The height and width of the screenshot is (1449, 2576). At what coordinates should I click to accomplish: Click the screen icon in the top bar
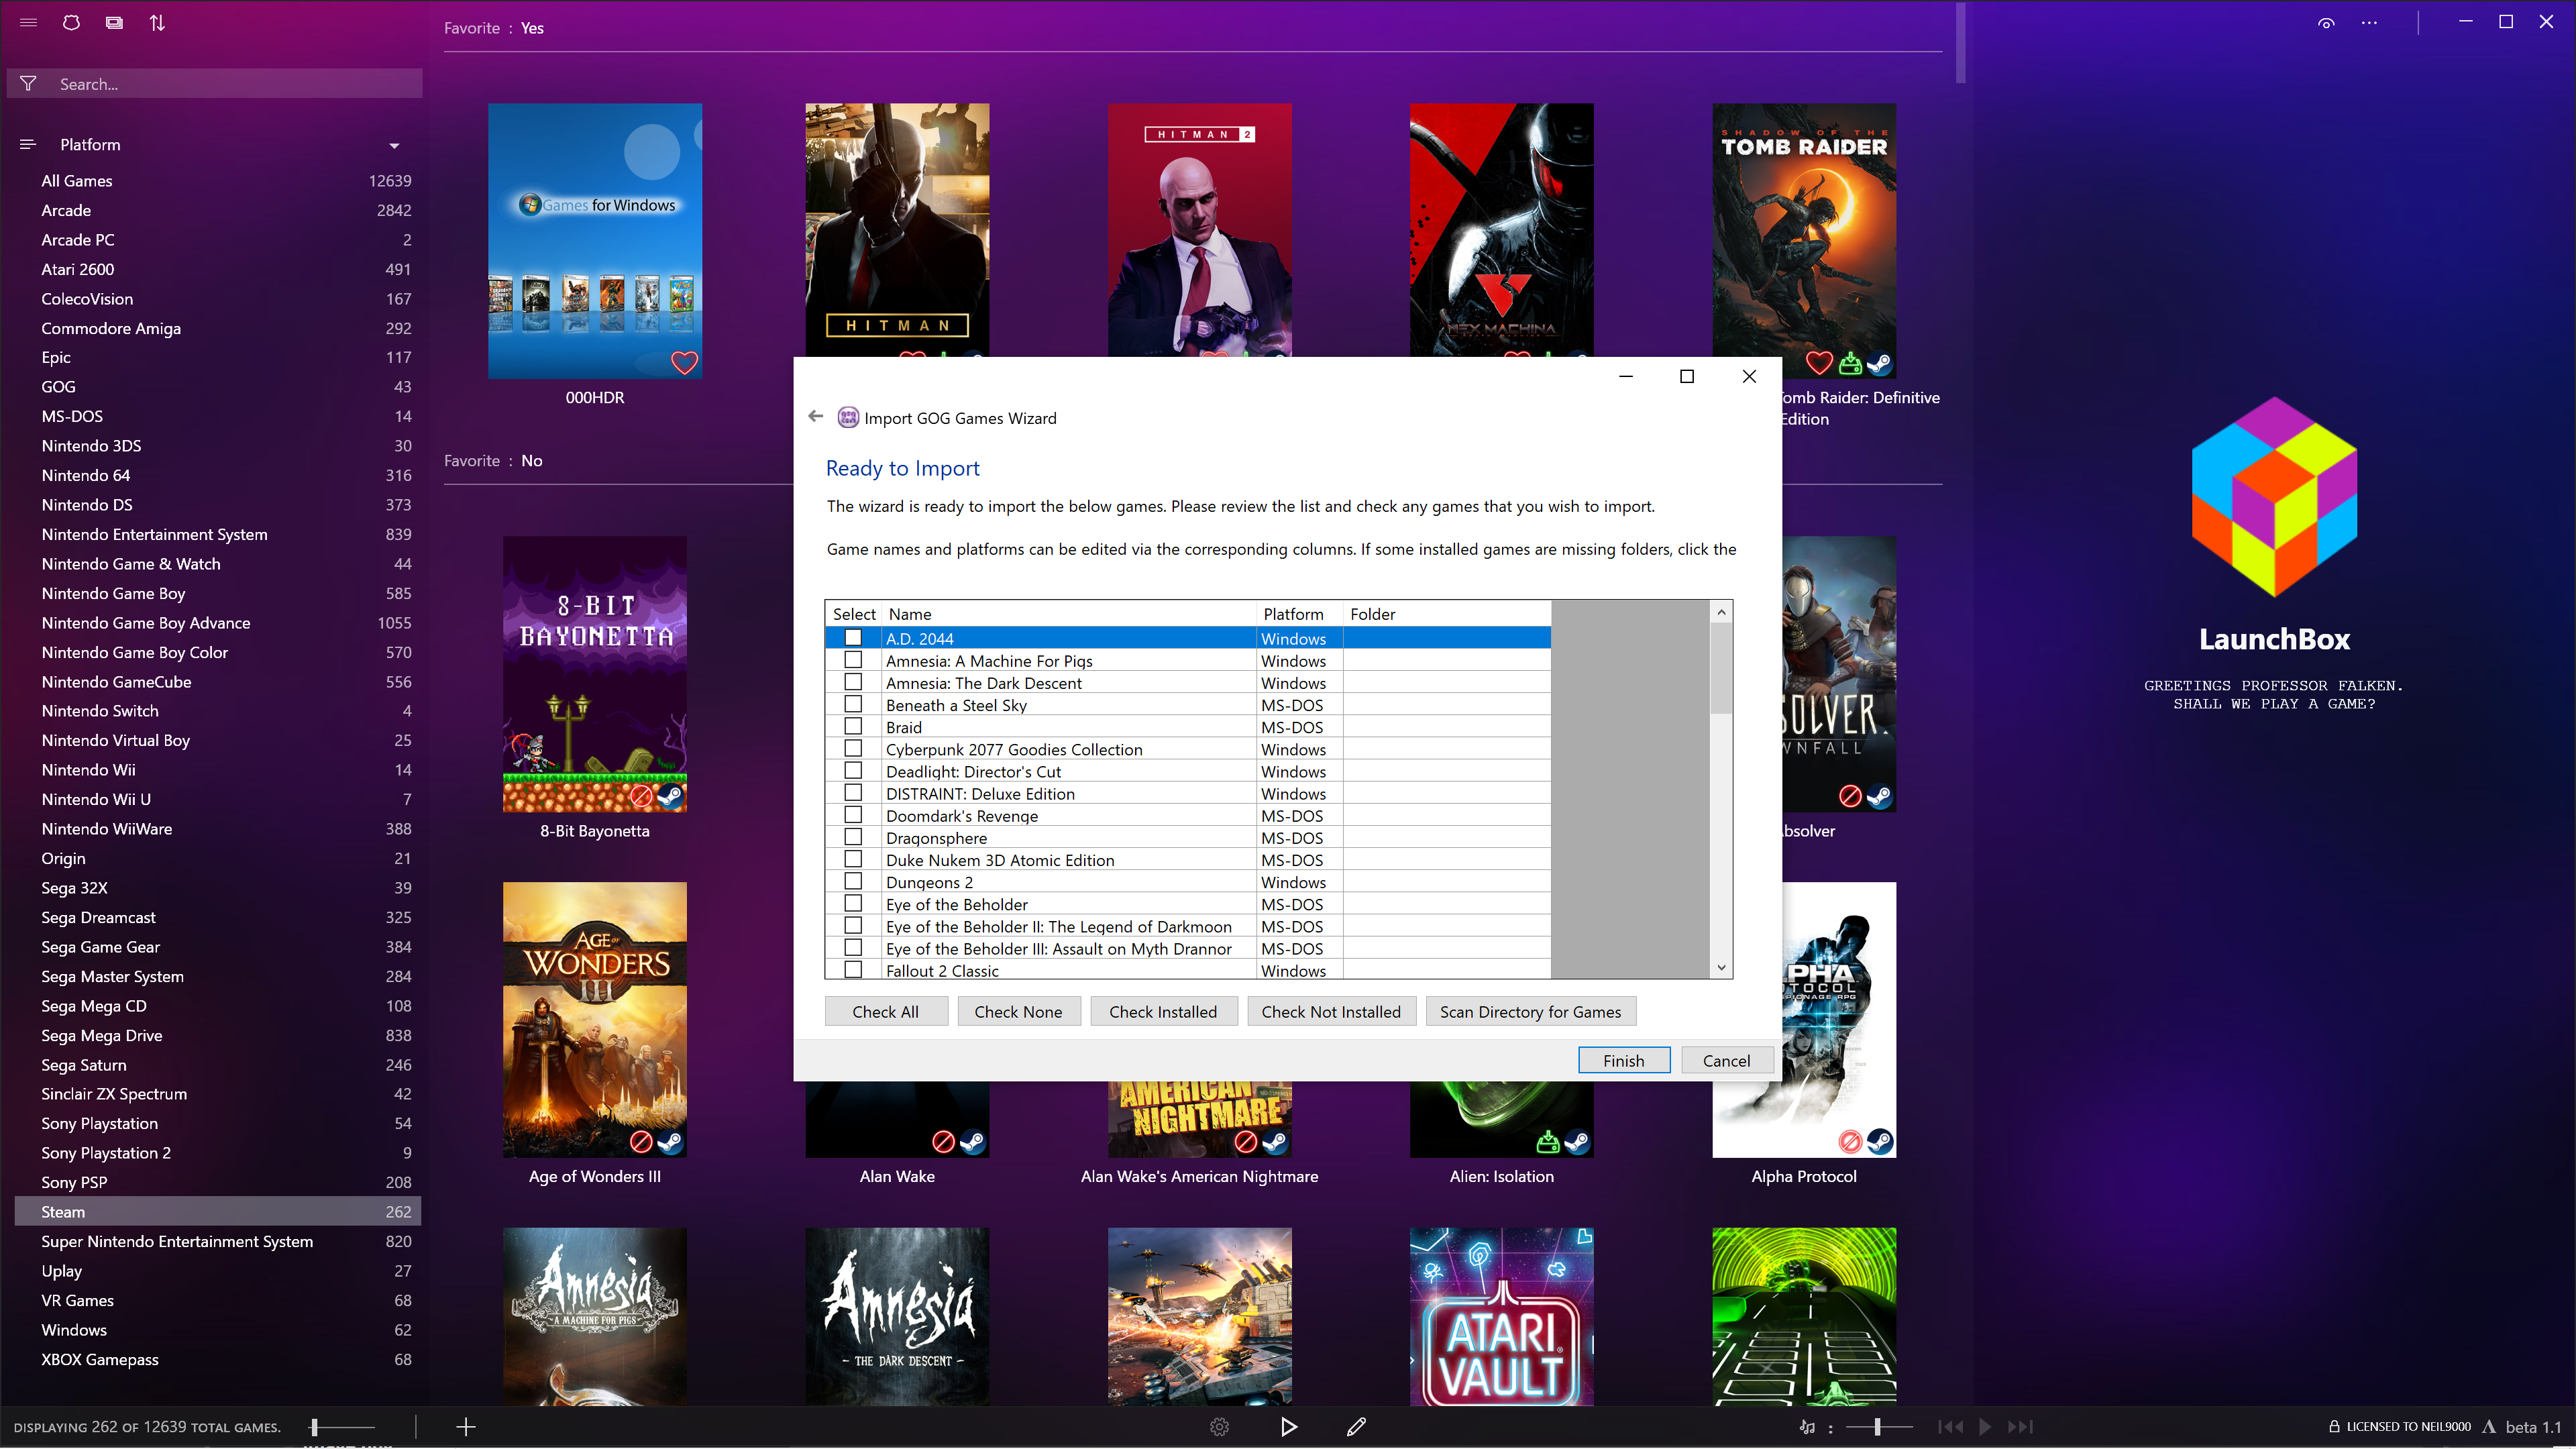pyautogui.click(x=114, y=22)
